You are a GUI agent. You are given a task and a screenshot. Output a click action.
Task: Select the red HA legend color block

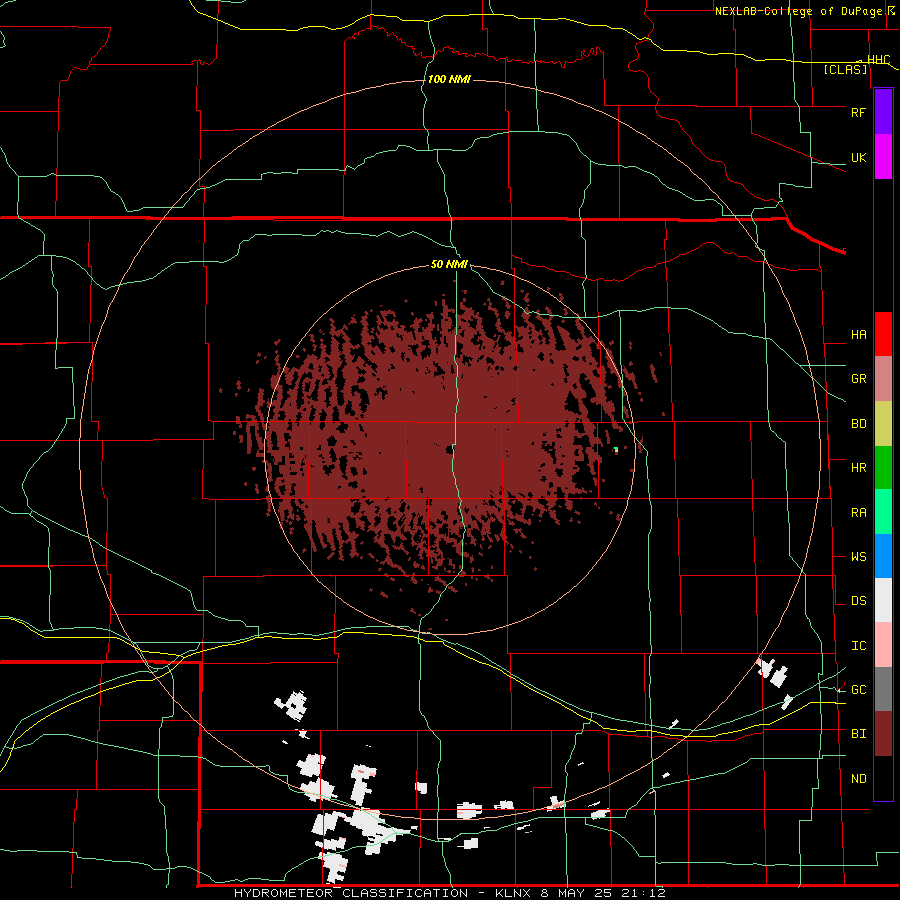click(883, 334)
